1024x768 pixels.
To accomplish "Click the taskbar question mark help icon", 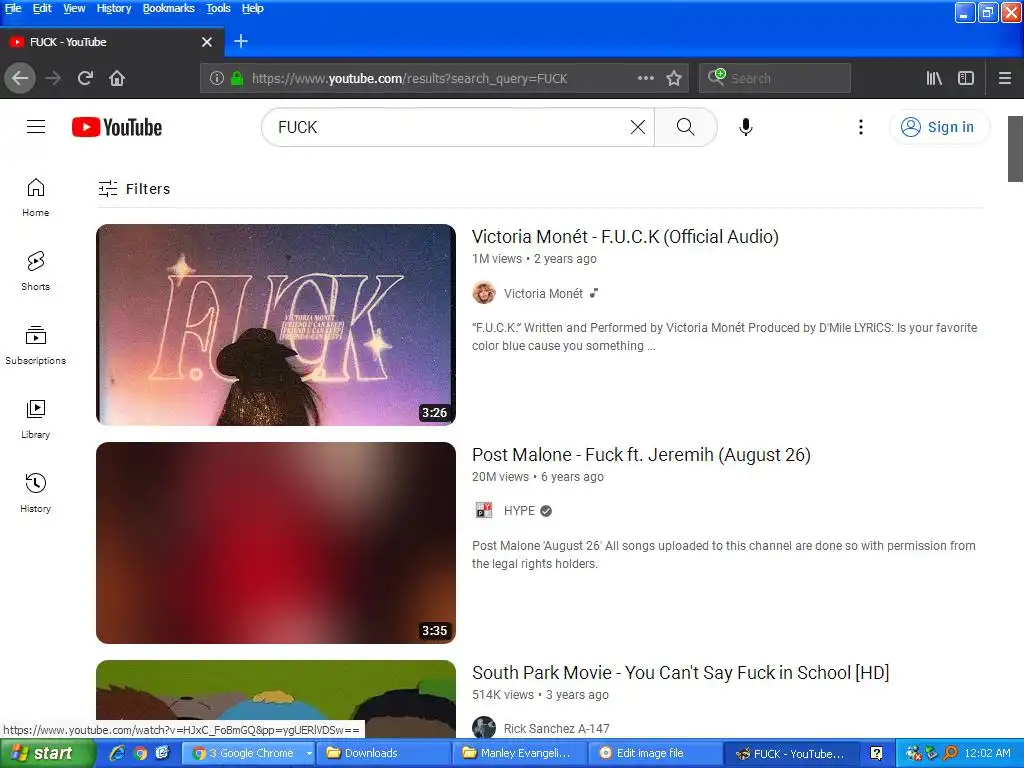I will [x=876, y=754].
